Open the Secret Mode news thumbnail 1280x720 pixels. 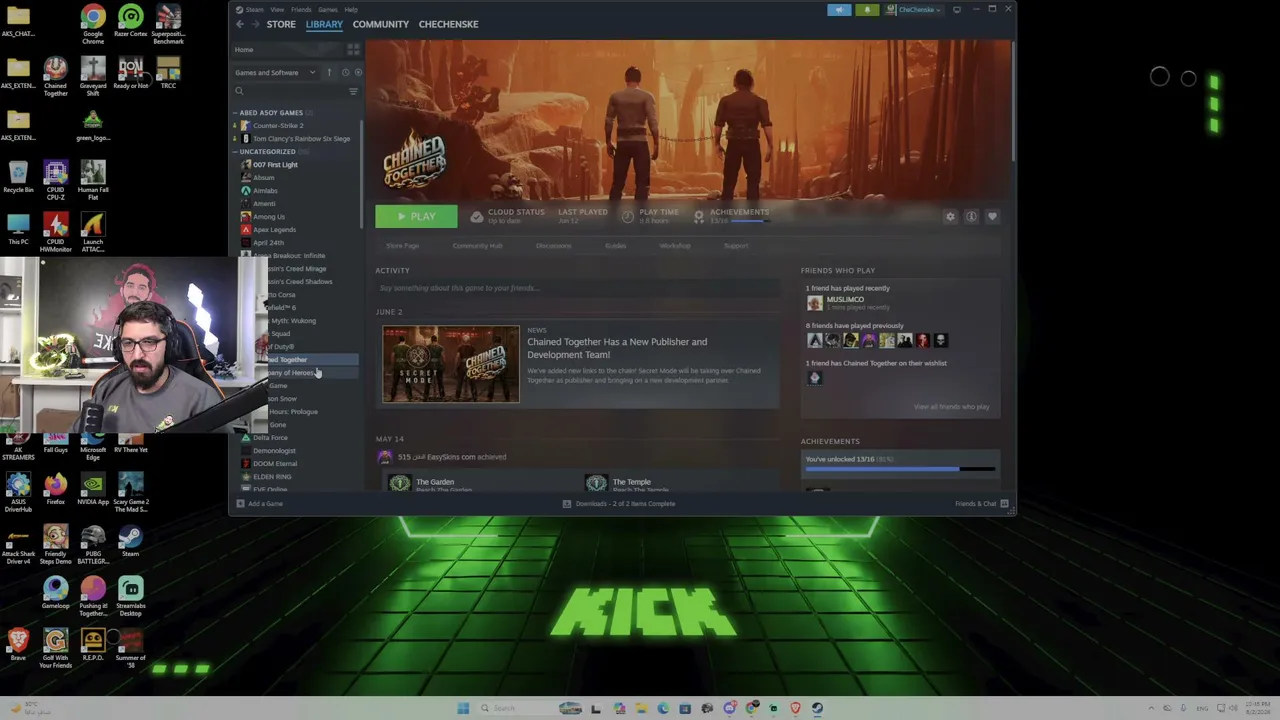point(451,364)
